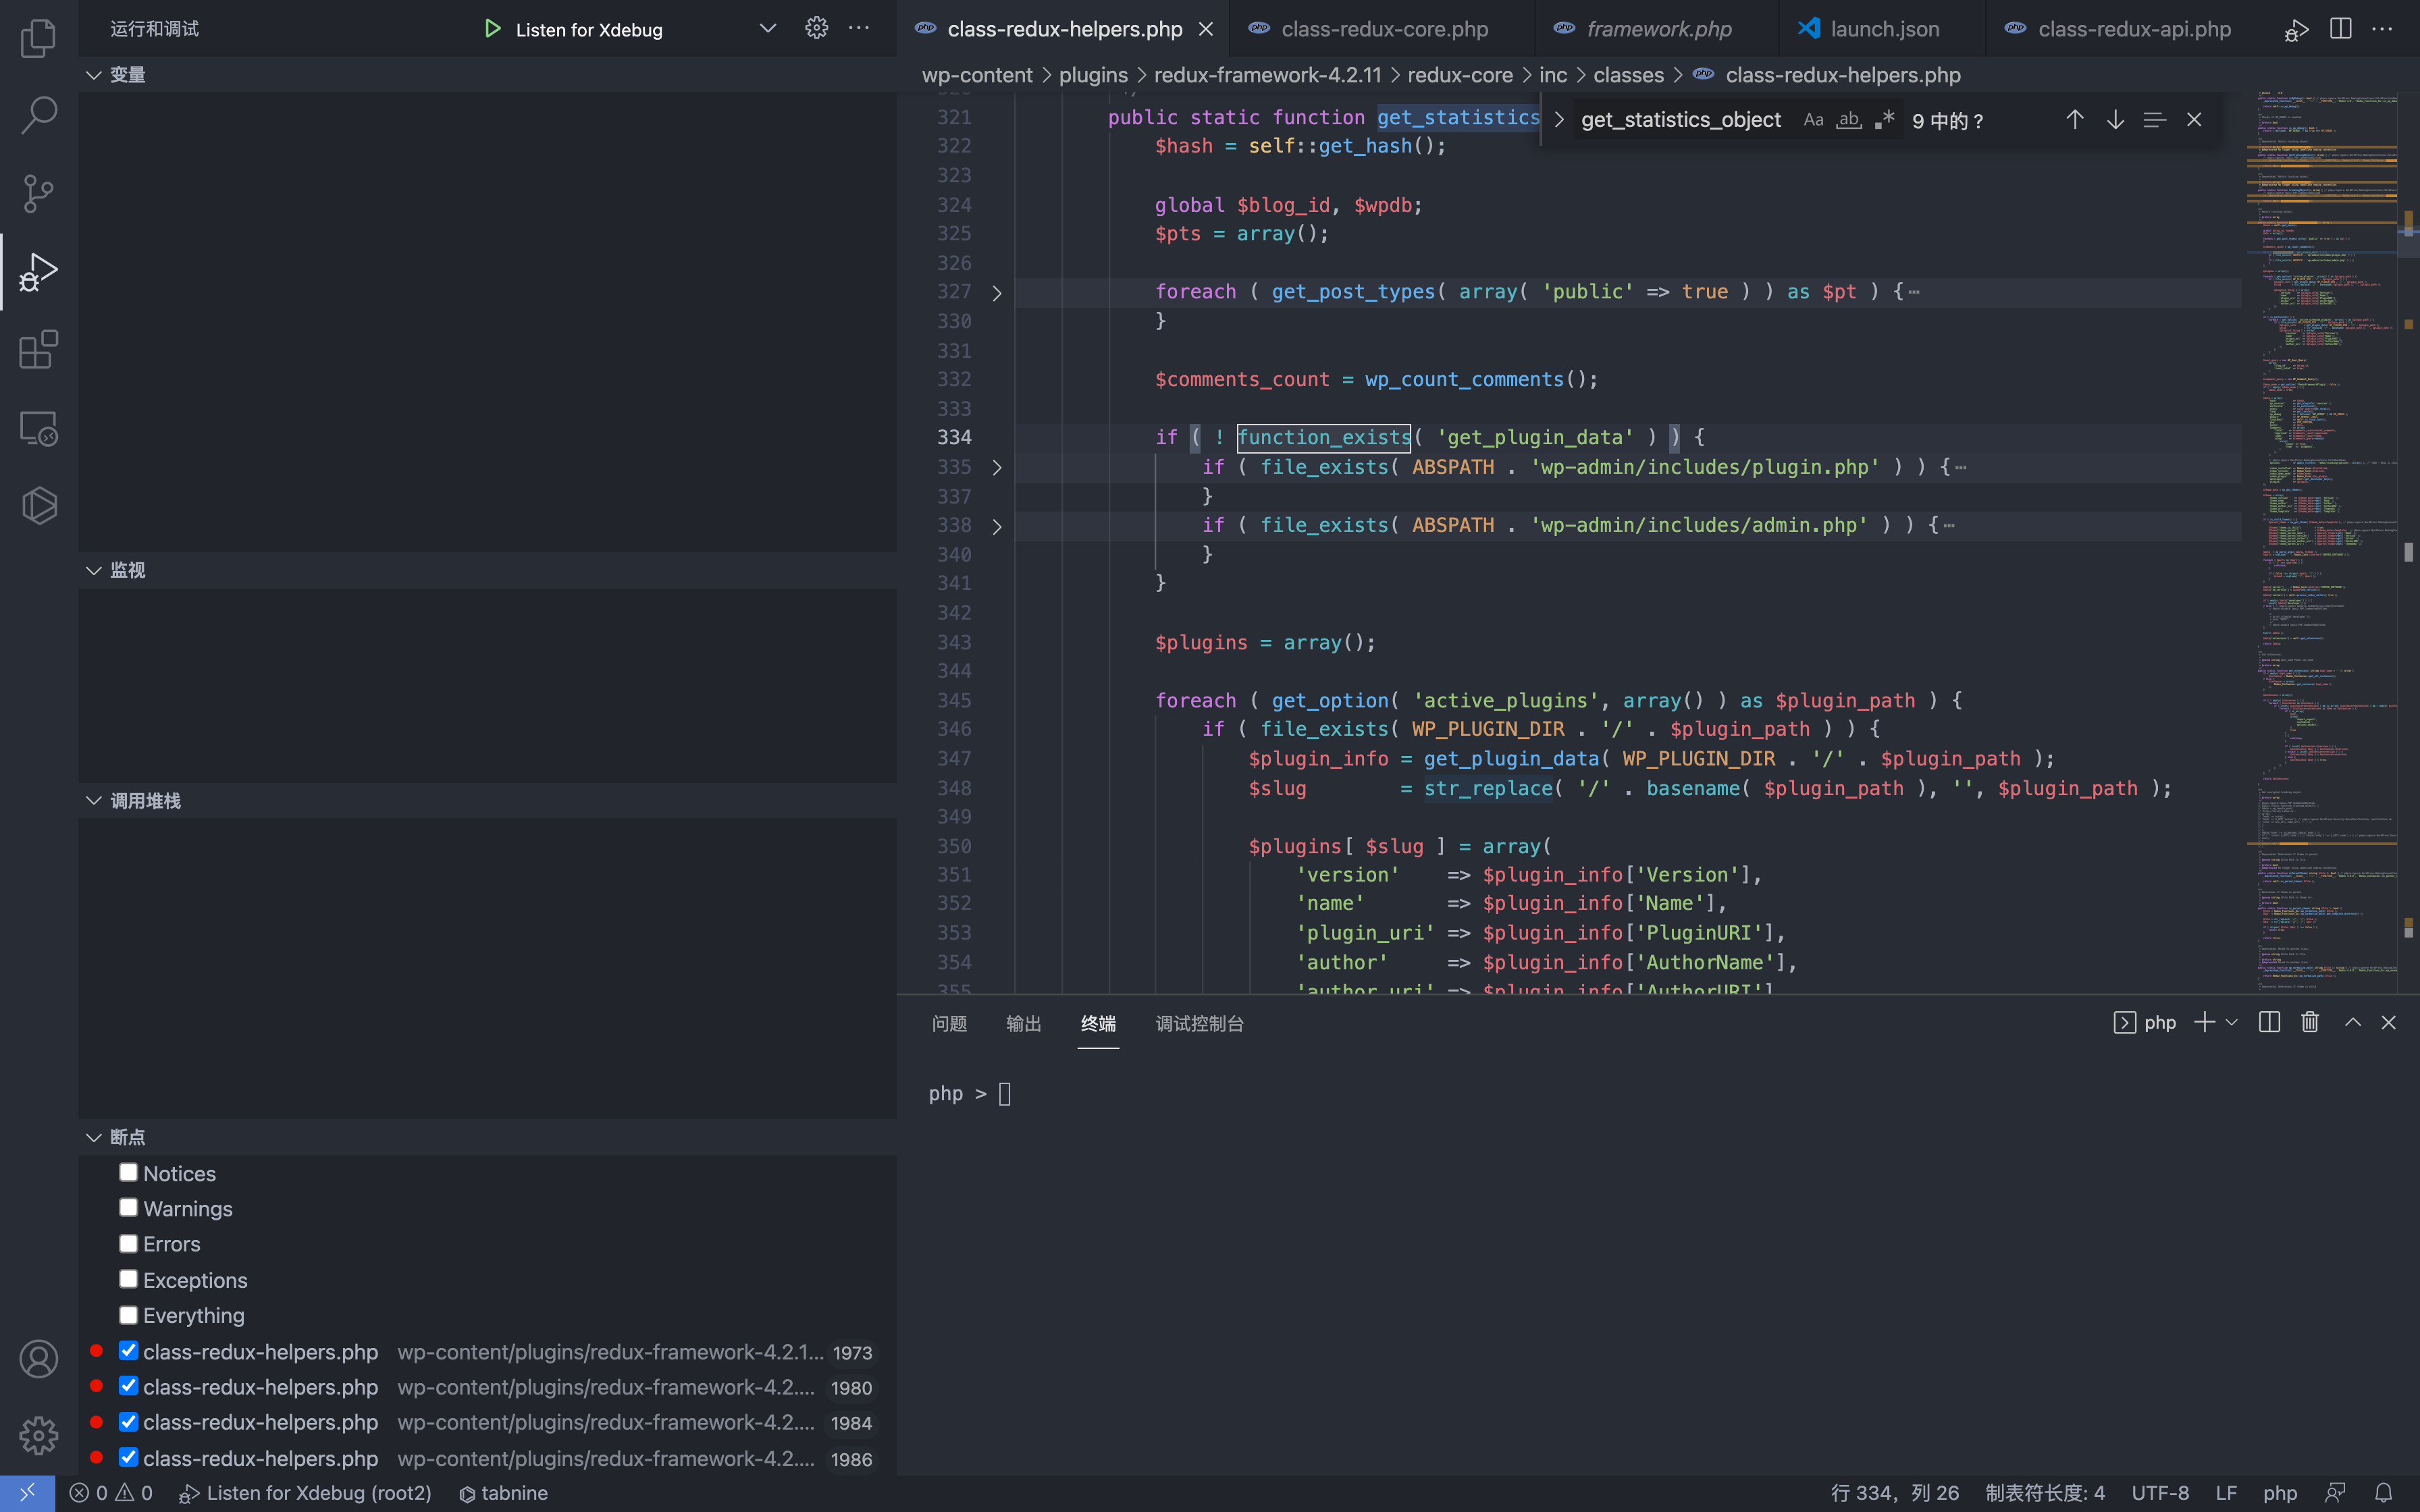Disable breakpoint at line 1973

[128, 1351]
